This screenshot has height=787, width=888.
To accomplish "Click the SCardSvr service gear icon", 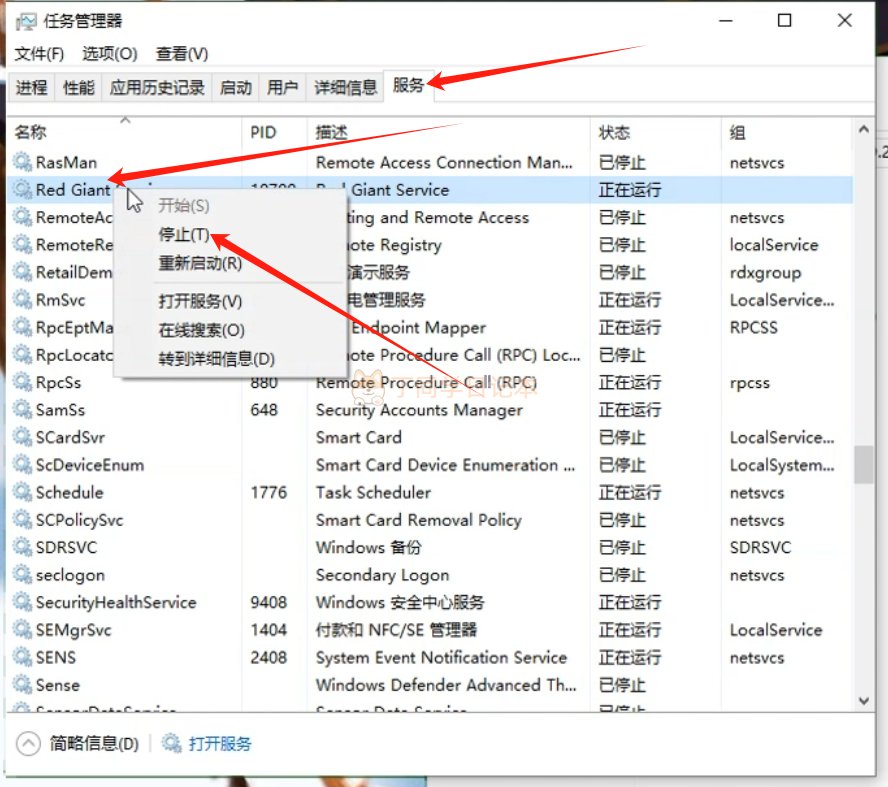I will (x=22, y=437).
